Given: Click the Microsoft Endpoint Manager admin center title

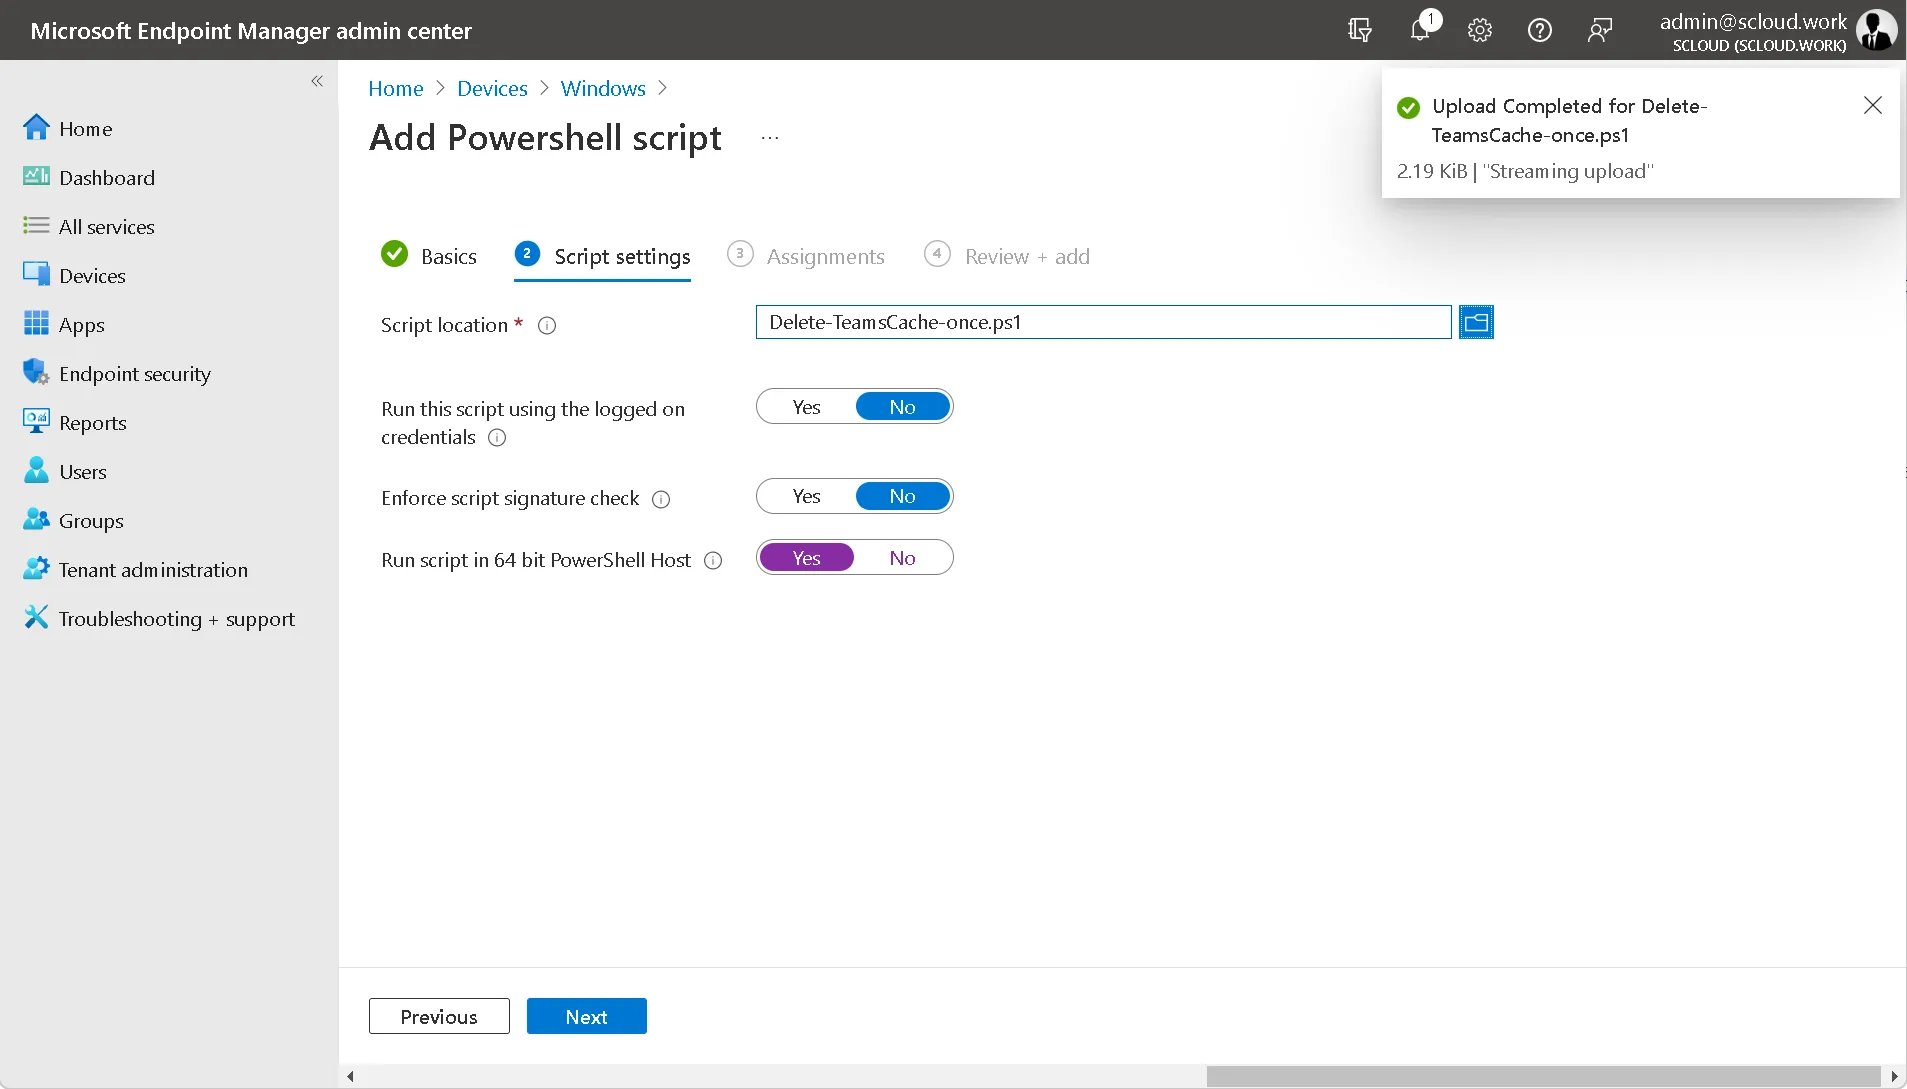Looking at the screenshot, I should click(251, 30).
